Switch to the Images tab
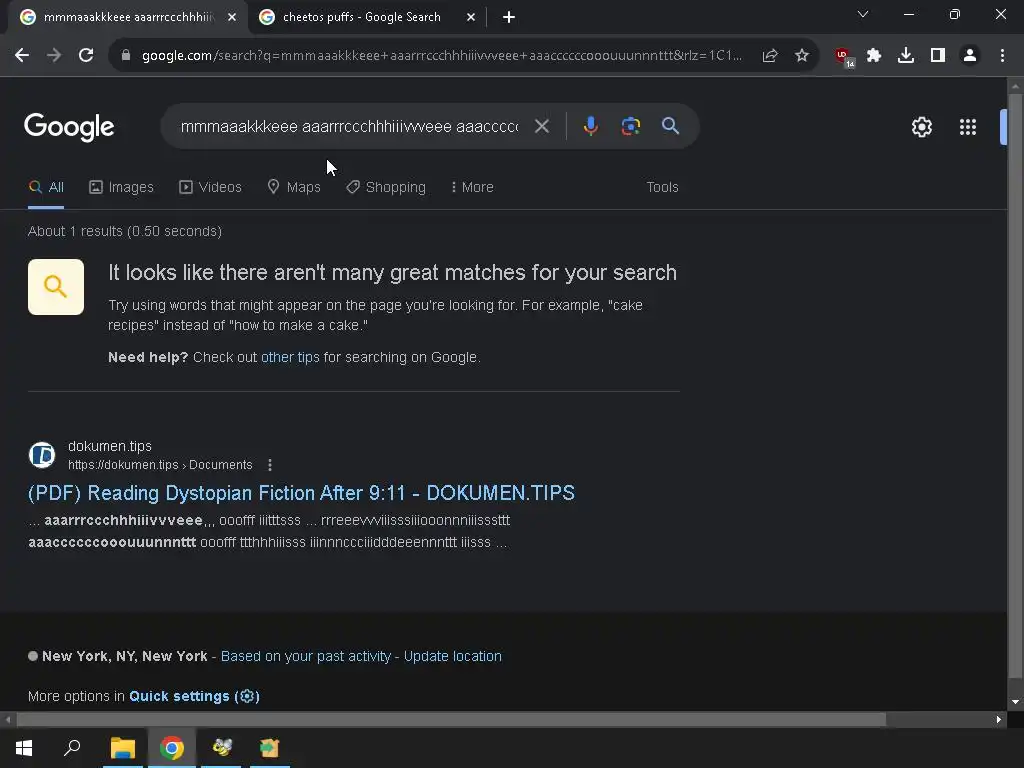 [121, 187]
